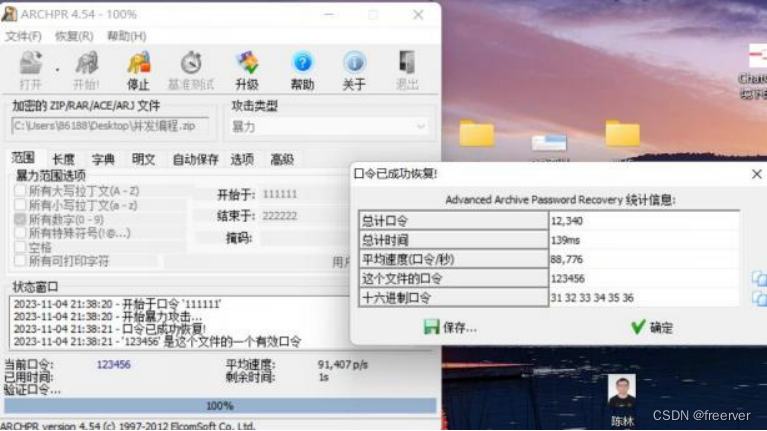
Task: Switch to the 字典 tab
Action: pyautogui.click(x=103, y=159)
